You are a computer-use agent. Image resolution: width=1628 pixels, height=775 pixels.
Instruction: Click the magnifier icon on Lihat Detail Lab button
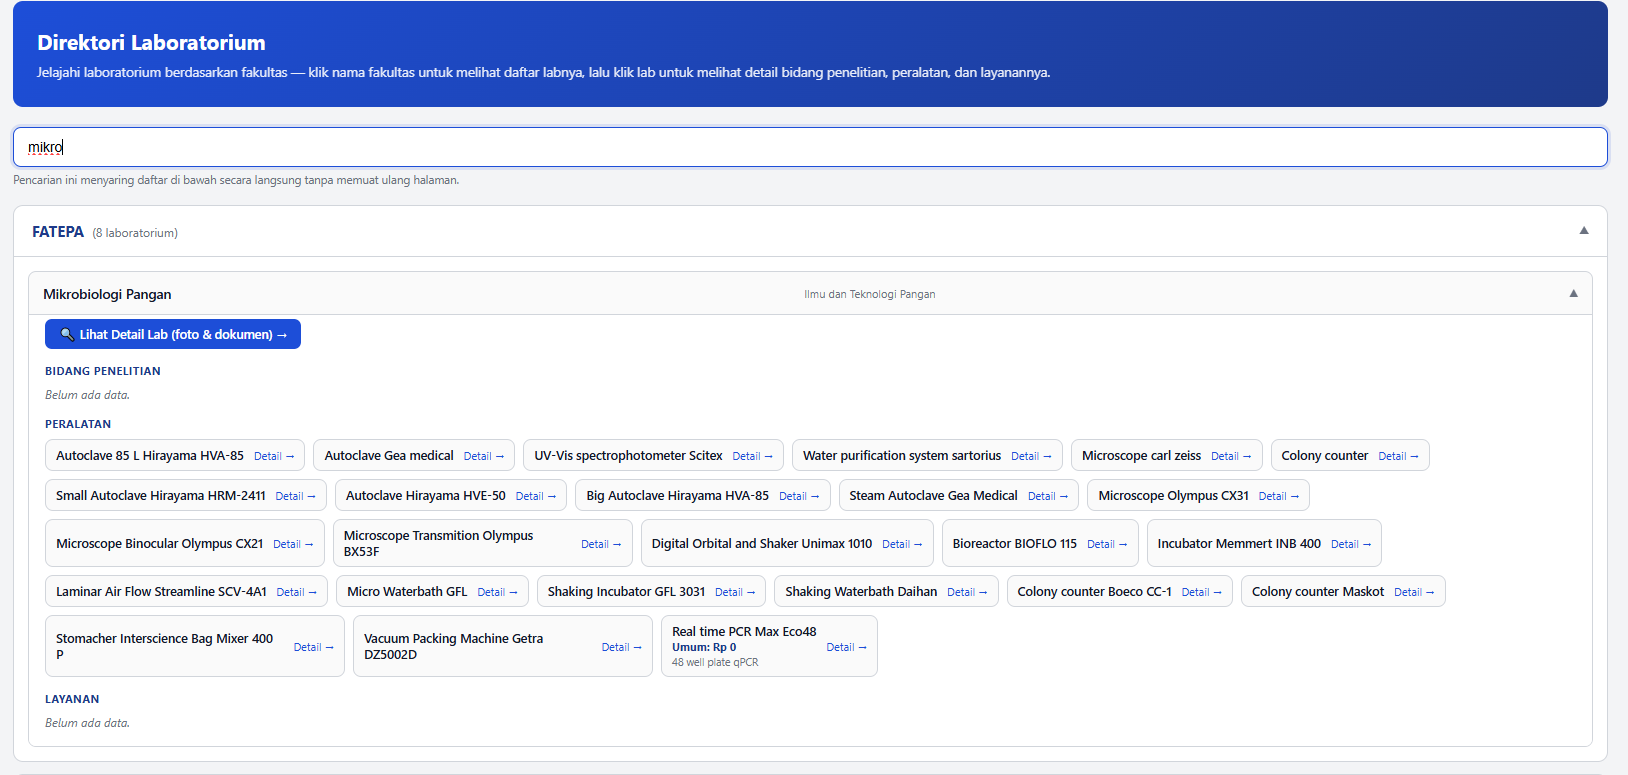(x=67, y=335)
